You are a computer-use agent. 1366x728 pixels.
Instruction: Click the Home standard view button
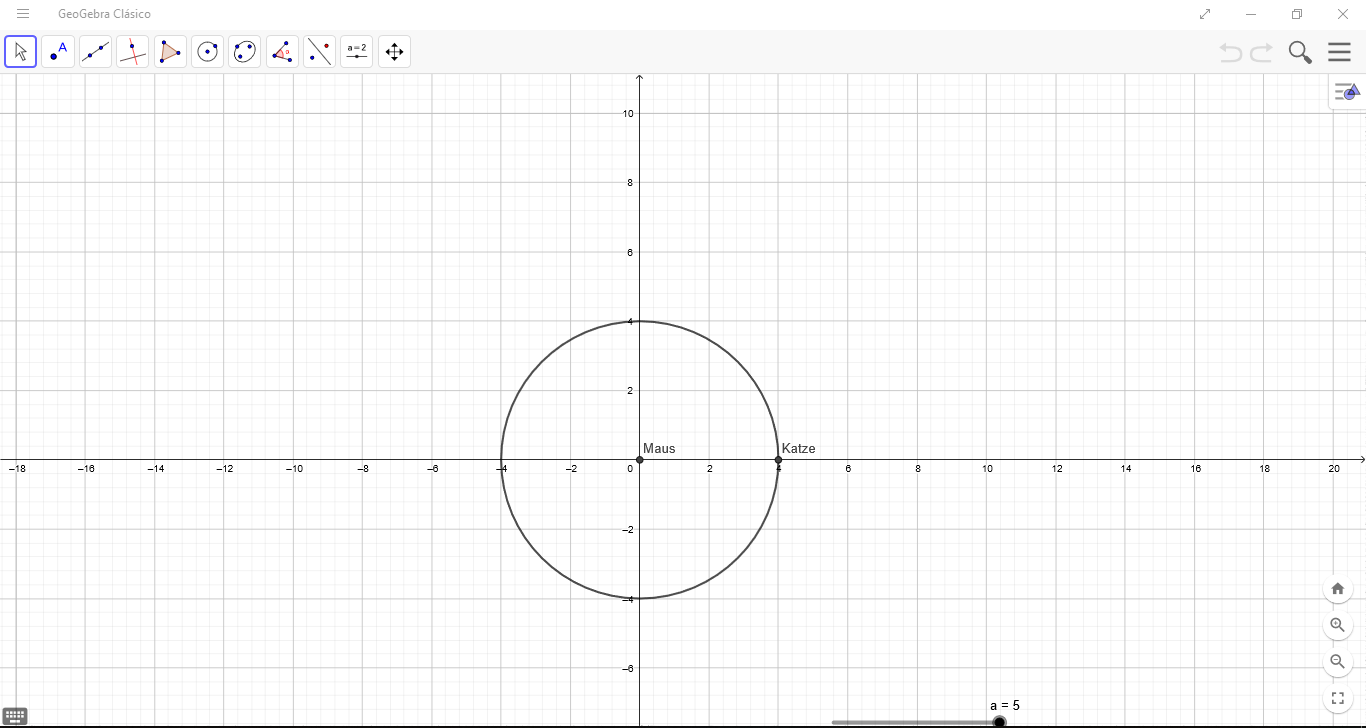point(1338,588)
